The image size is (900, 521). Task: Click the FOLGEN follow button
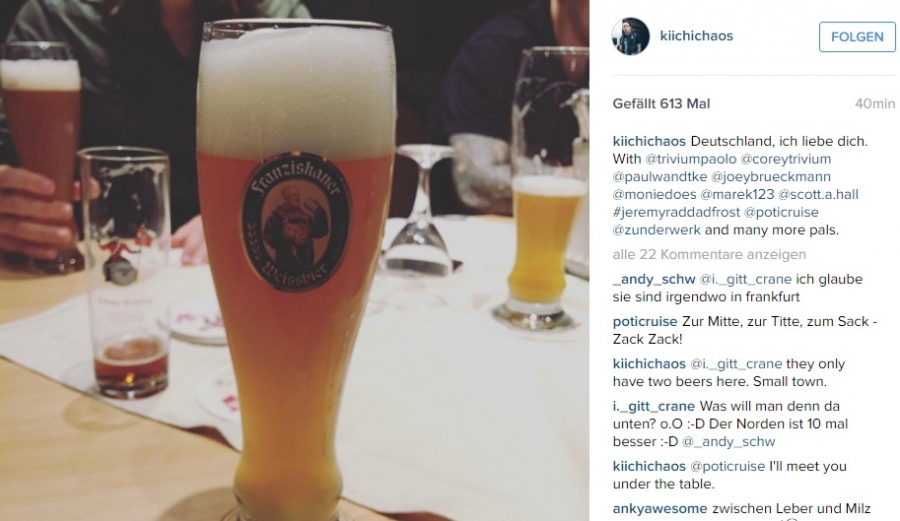pyautogui.click(x=857, y=37)
